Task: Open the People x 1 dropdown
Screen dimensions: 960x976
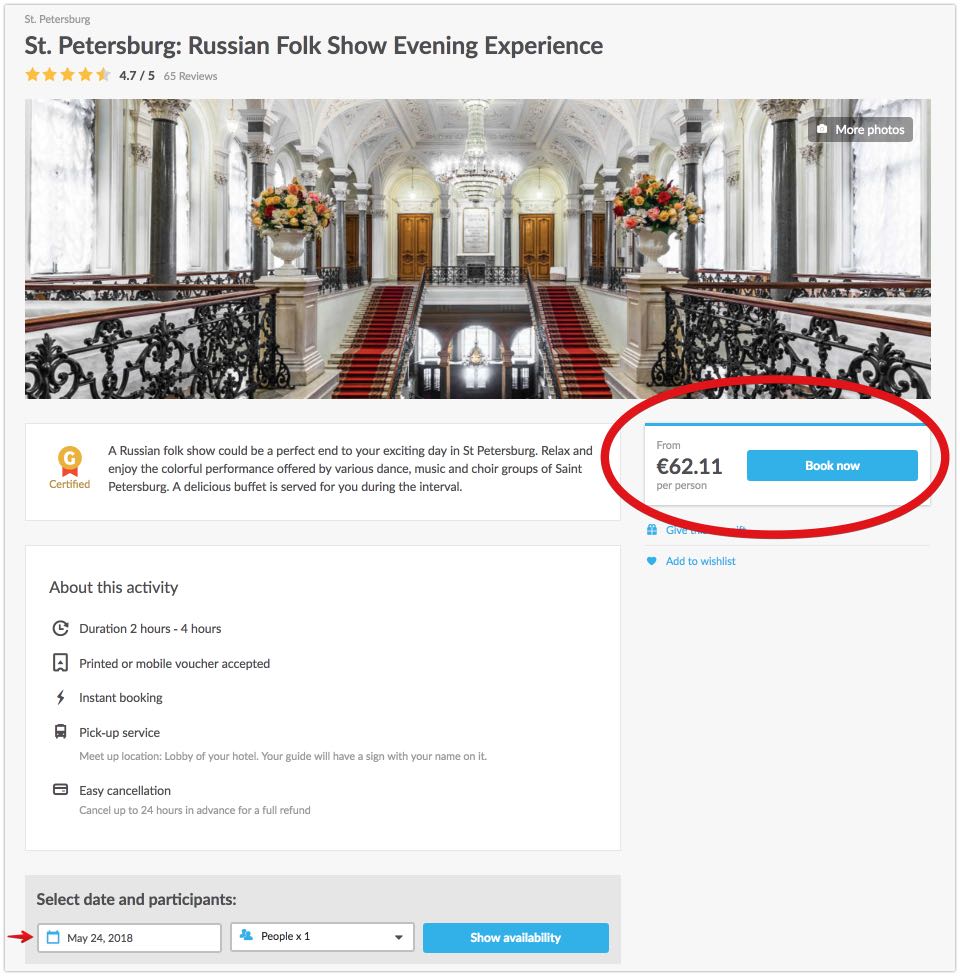Action: click(322, 937)
